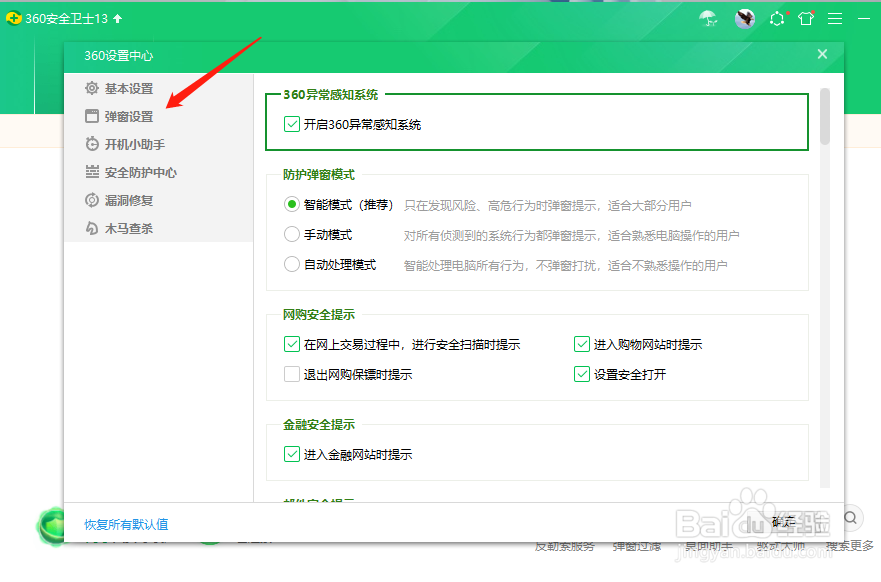Click 弹窗过滤 in main window bottom bar
This screenshot has height=582, width=881.
click(637, 546)
